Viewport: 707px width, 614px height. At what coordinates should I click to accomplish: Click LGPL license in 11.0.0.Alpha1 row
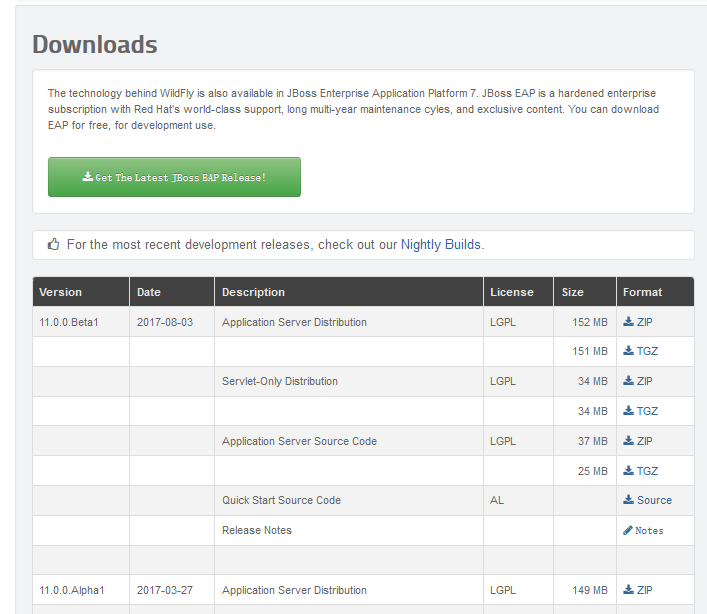(x=503, y=590)
